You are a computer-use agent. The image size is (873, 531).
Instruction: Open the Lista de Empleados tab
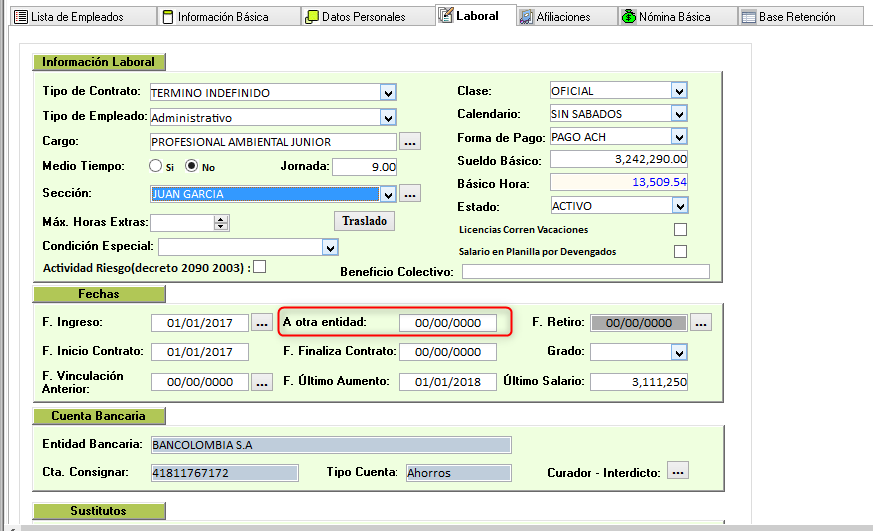77,17
